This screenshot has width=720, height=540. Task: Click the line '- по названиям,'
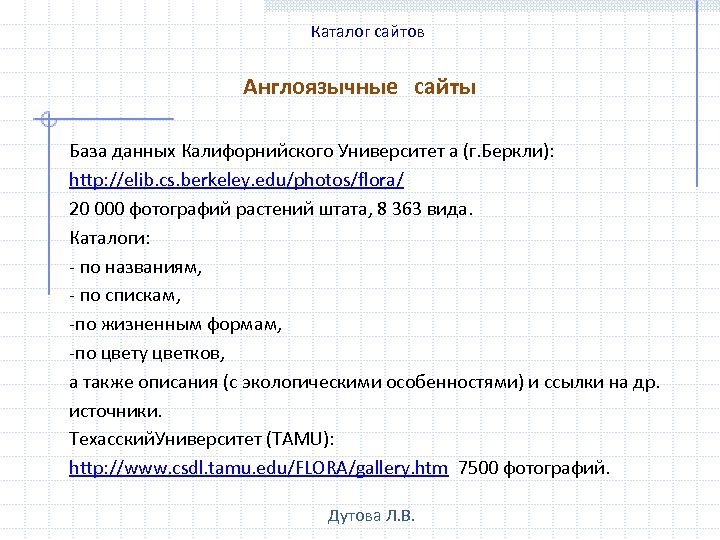click(x=136, y=267)
